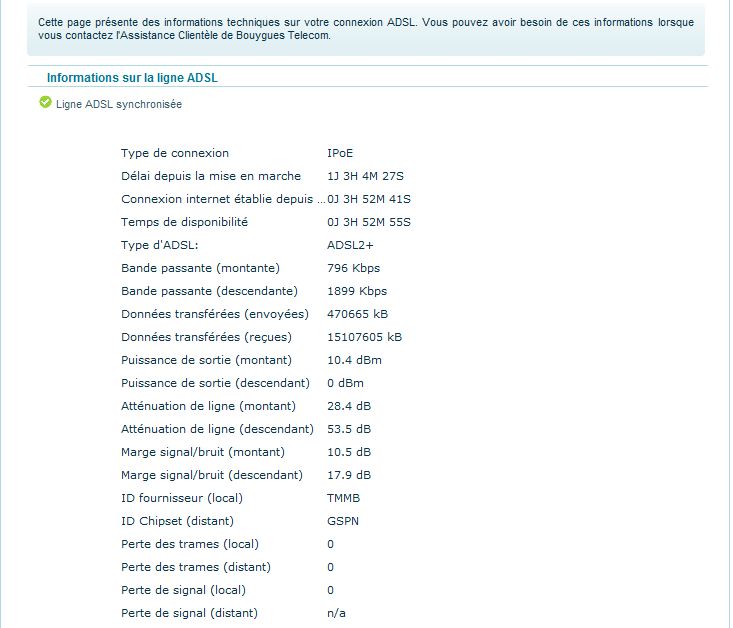Click 'Puissance de sortie (descendant)' label

[x=216, y=383]
